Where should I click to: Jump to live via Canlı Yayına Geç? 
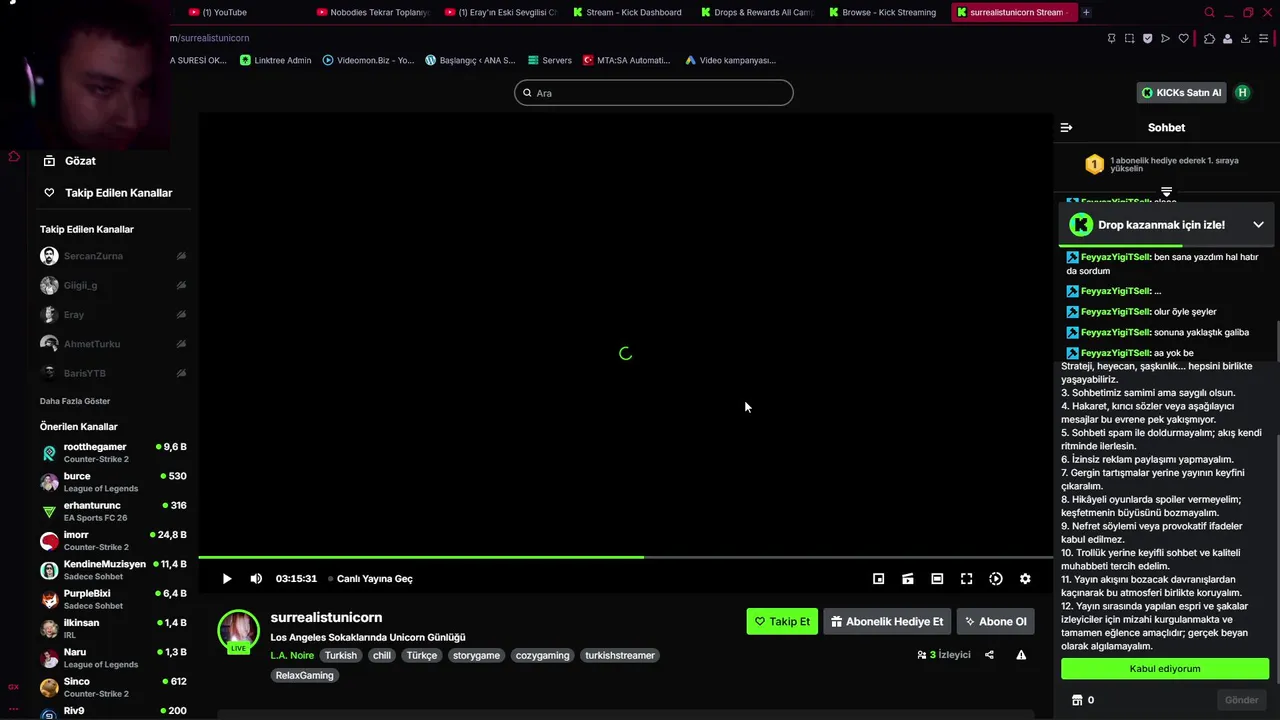point(371,579)
